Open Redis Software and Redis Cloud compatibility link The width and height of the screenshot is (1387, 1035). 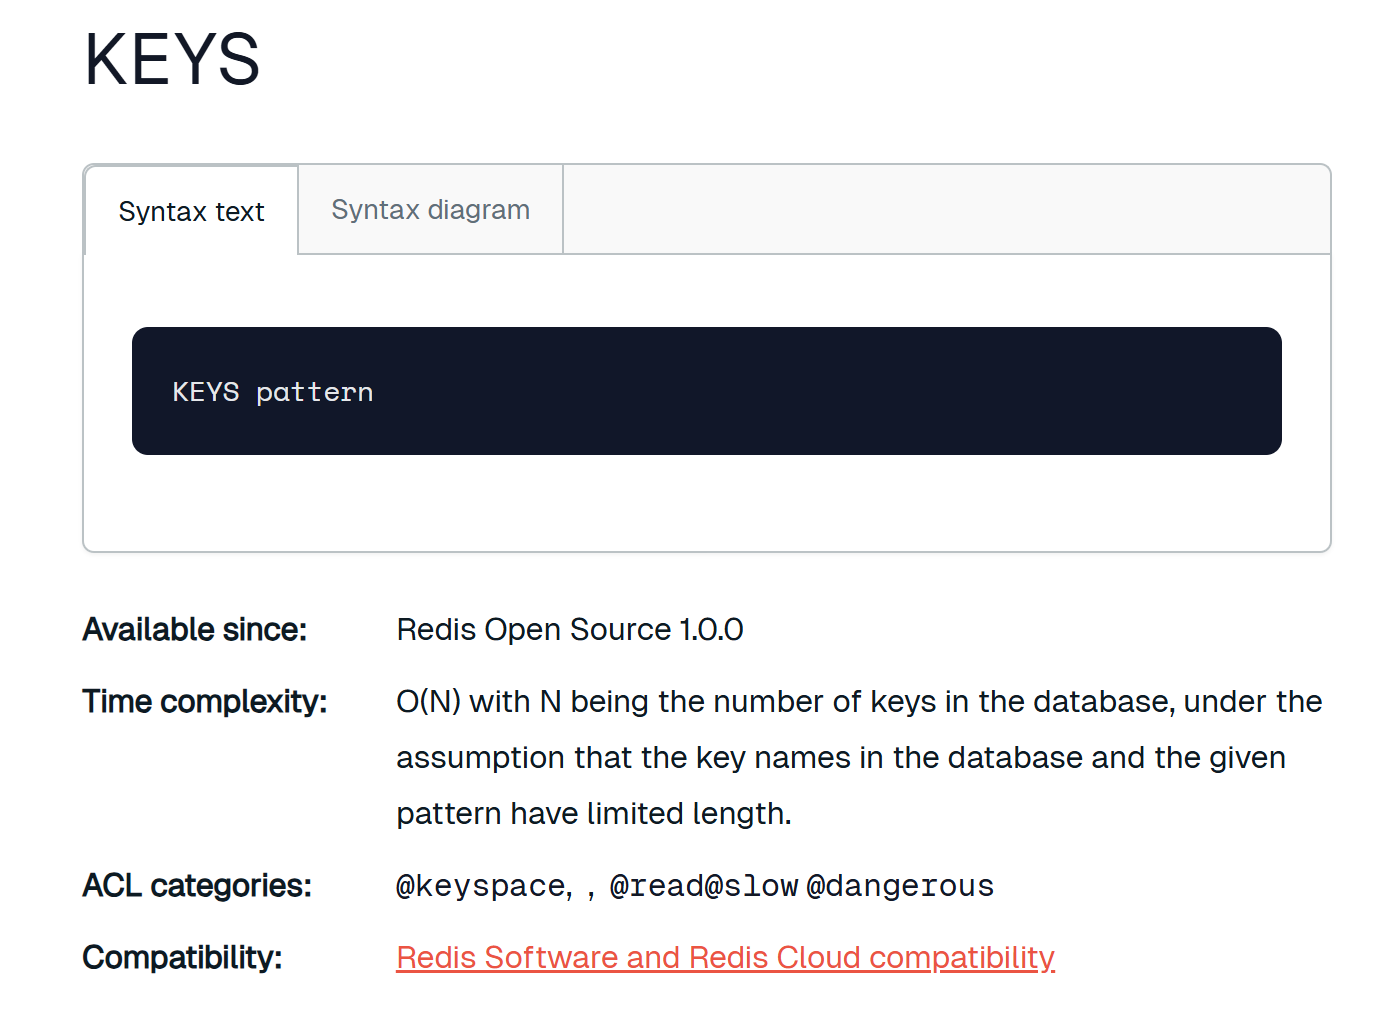tap(725, 958)
